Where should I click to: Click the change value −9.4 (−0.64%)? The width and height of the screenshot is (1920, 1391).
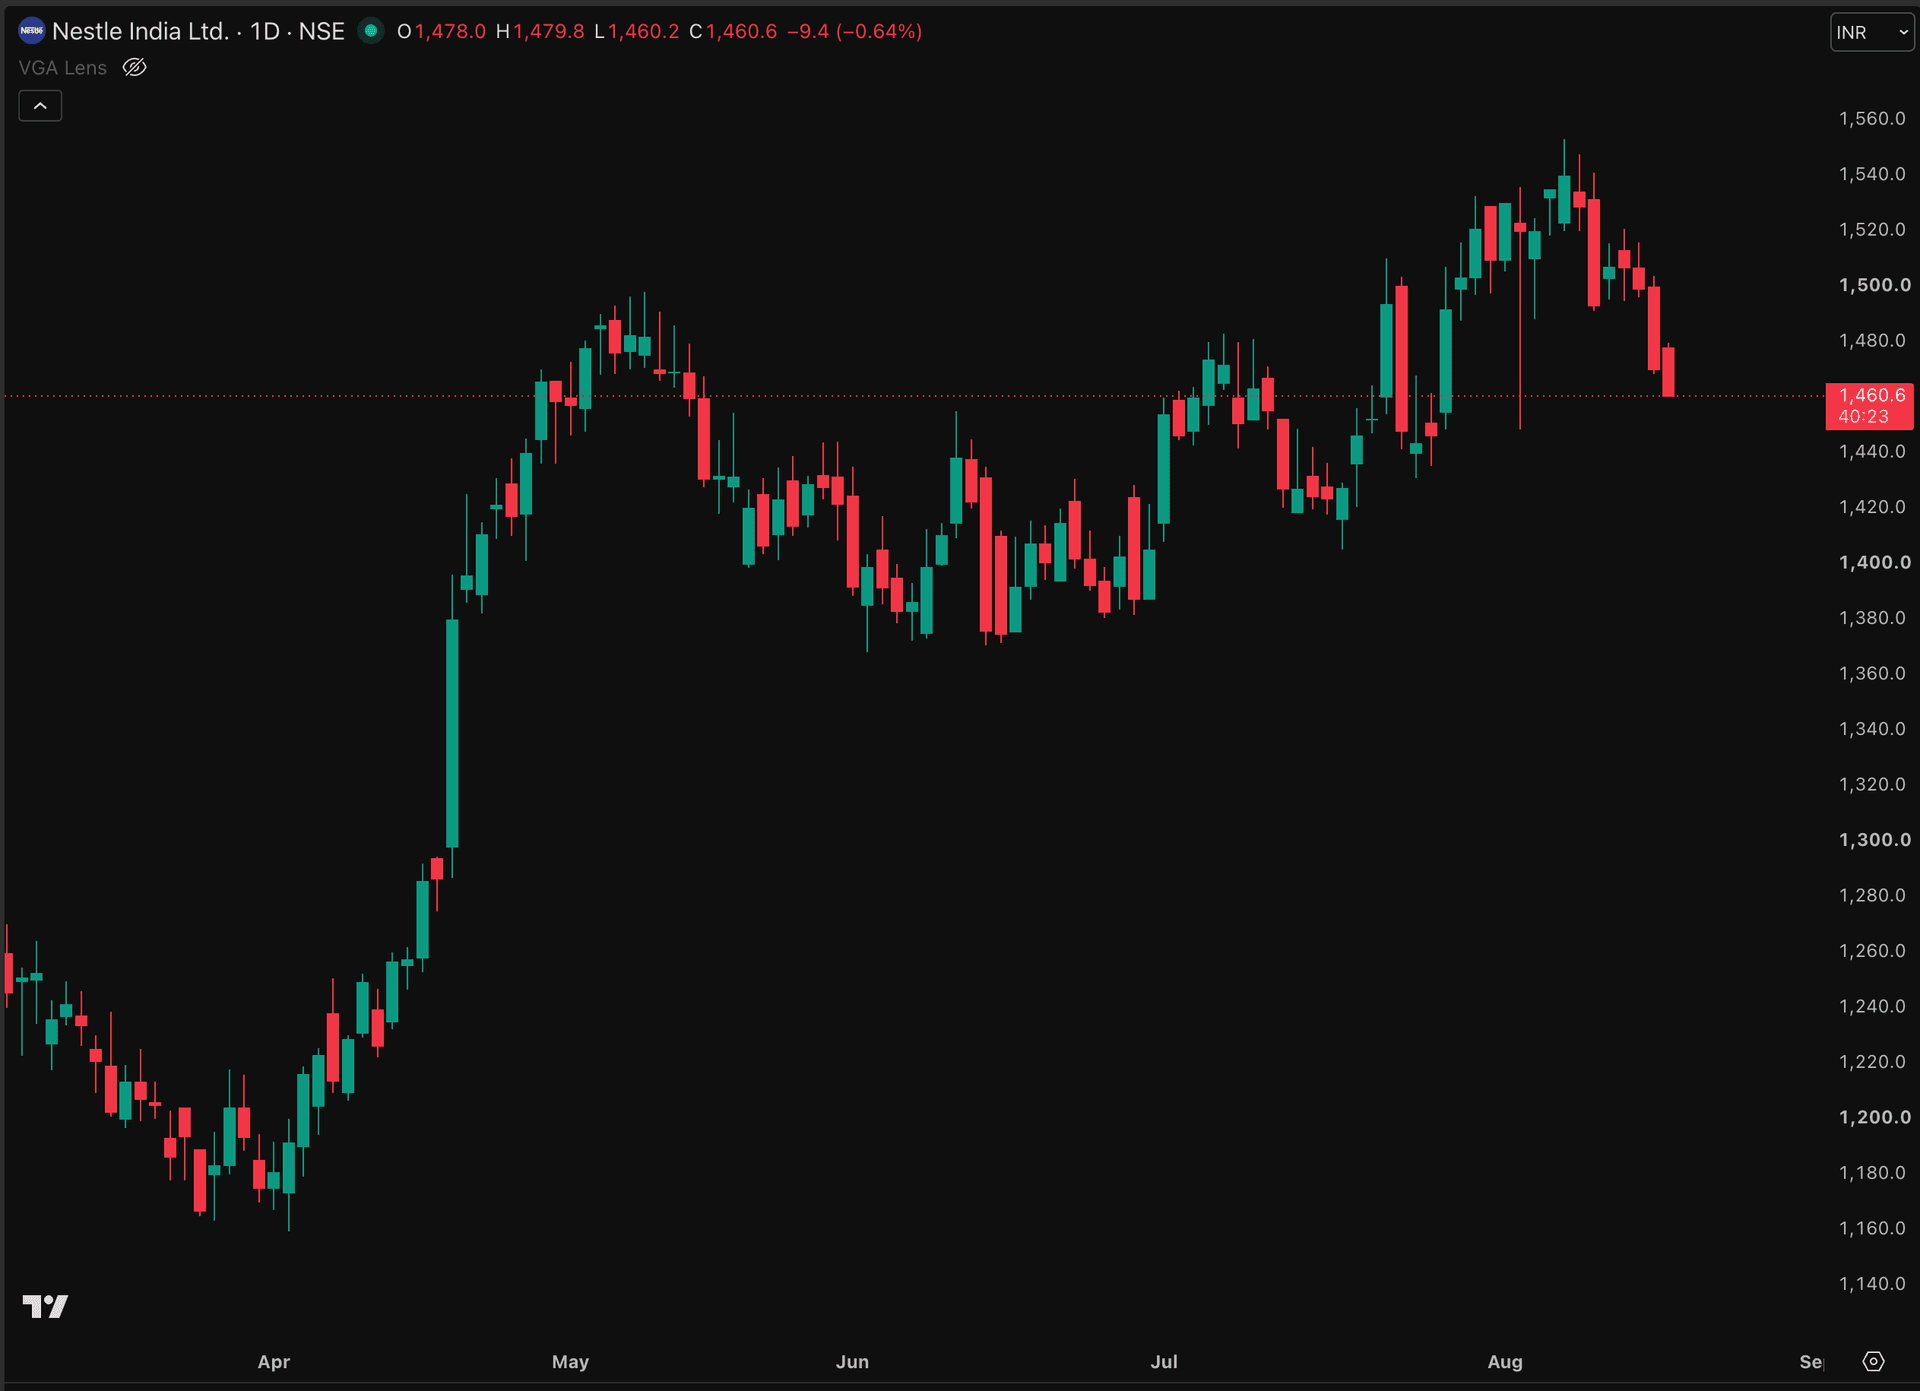click(x=855, y=31)
